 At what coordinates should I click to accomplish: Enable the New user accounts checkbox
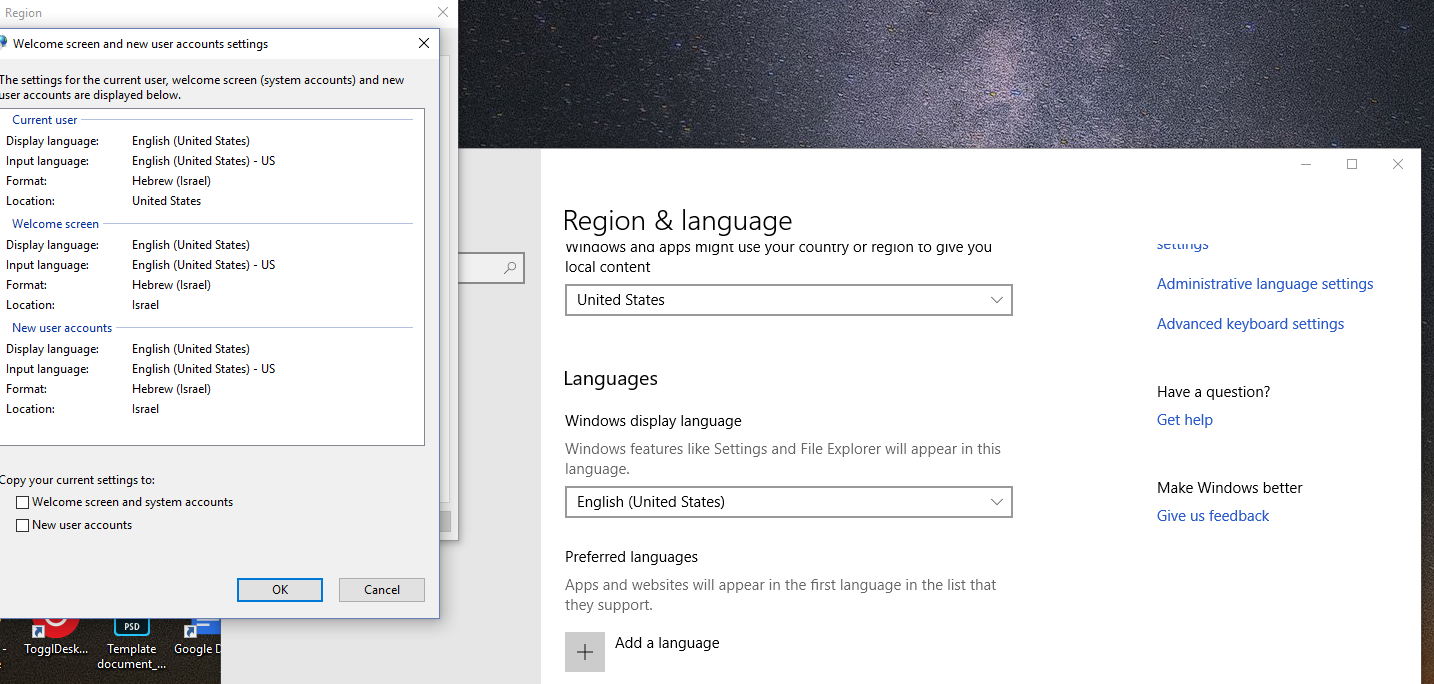tap(23, 526)
